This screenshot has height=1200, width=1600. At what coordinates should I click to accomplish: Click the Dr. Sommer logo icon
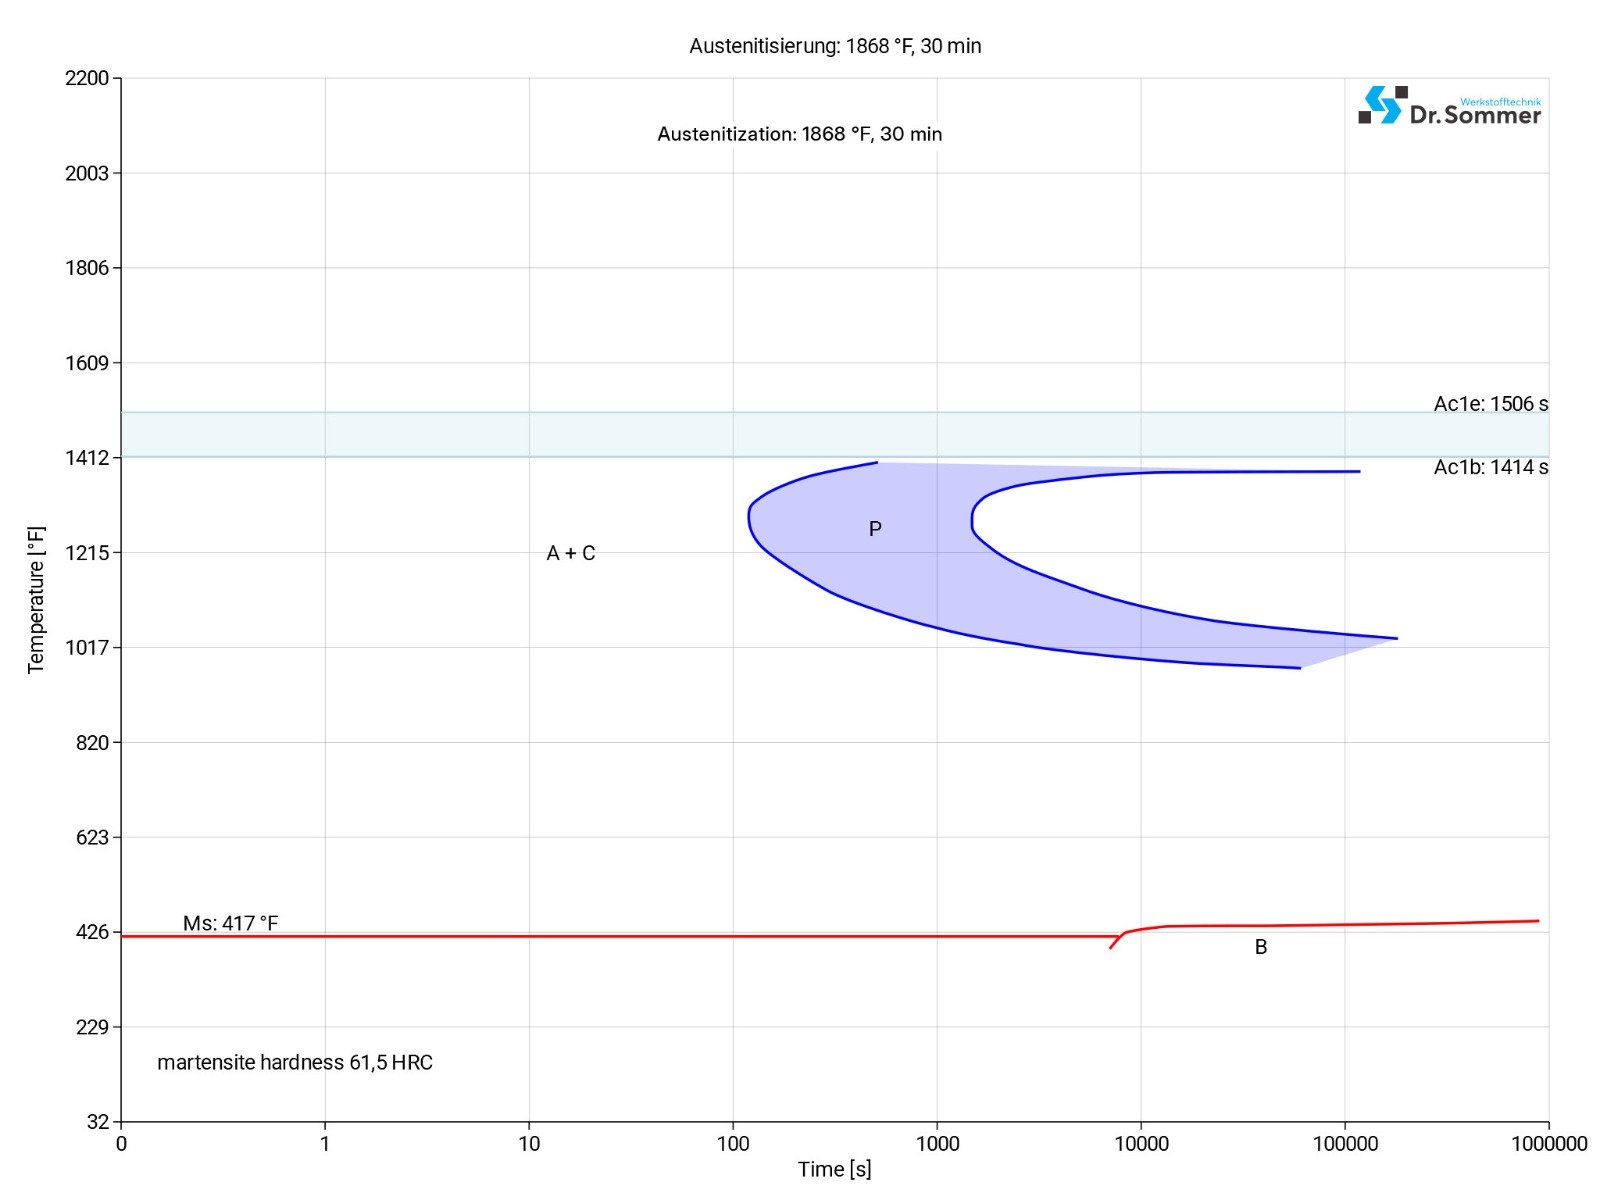(x=1382, y=105)
